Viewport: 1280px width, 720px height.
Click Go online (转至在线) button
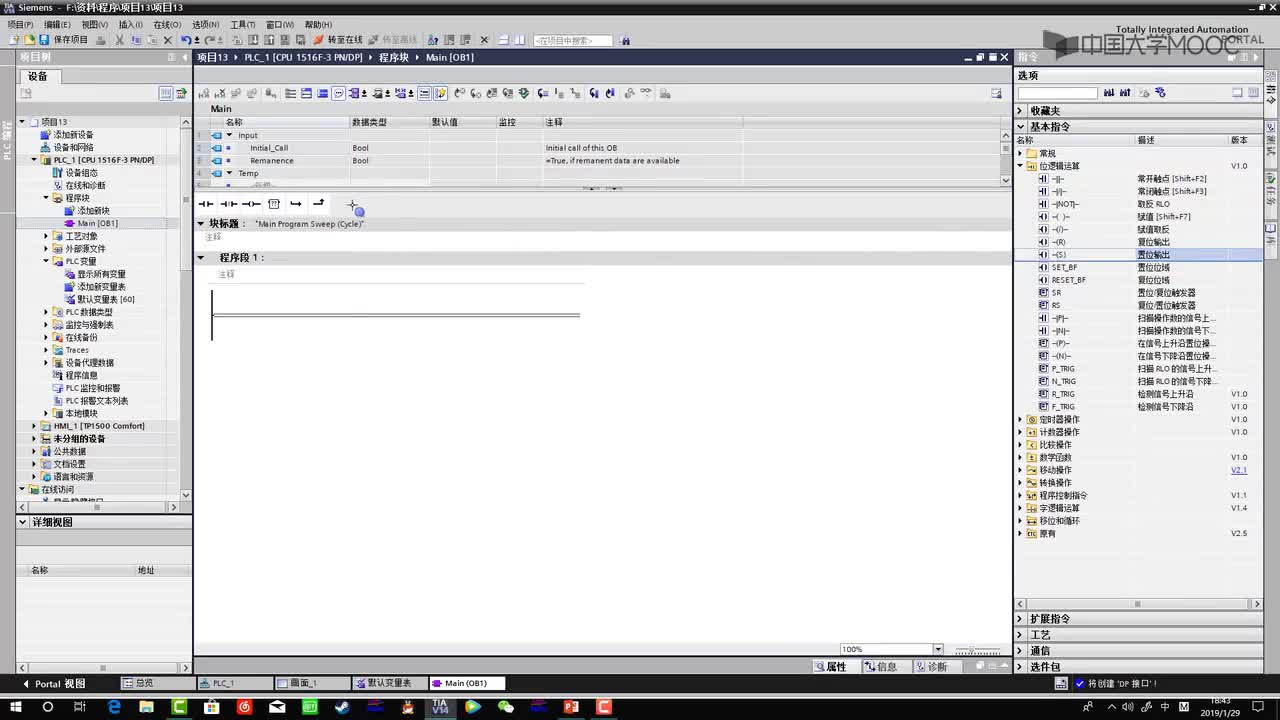click(338, 40)
